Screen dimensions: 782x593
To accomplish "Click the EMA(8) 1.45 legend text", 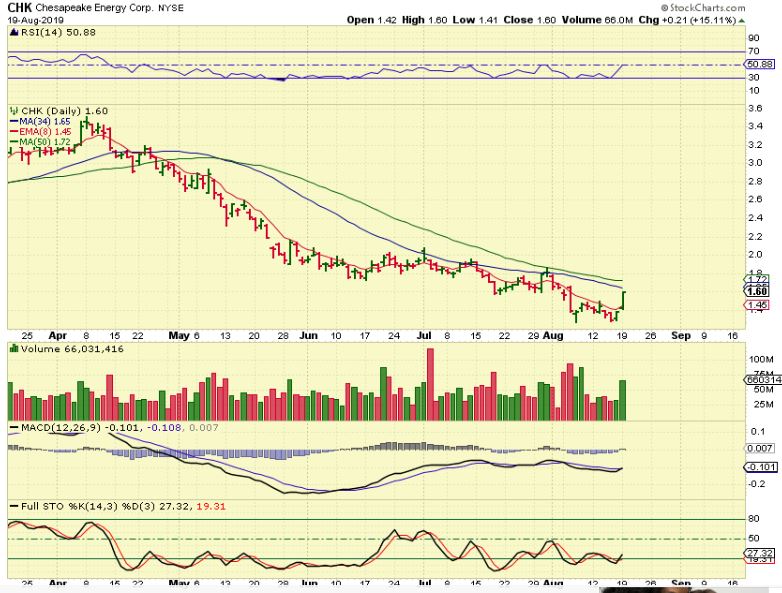I will (x=45, y=132).
